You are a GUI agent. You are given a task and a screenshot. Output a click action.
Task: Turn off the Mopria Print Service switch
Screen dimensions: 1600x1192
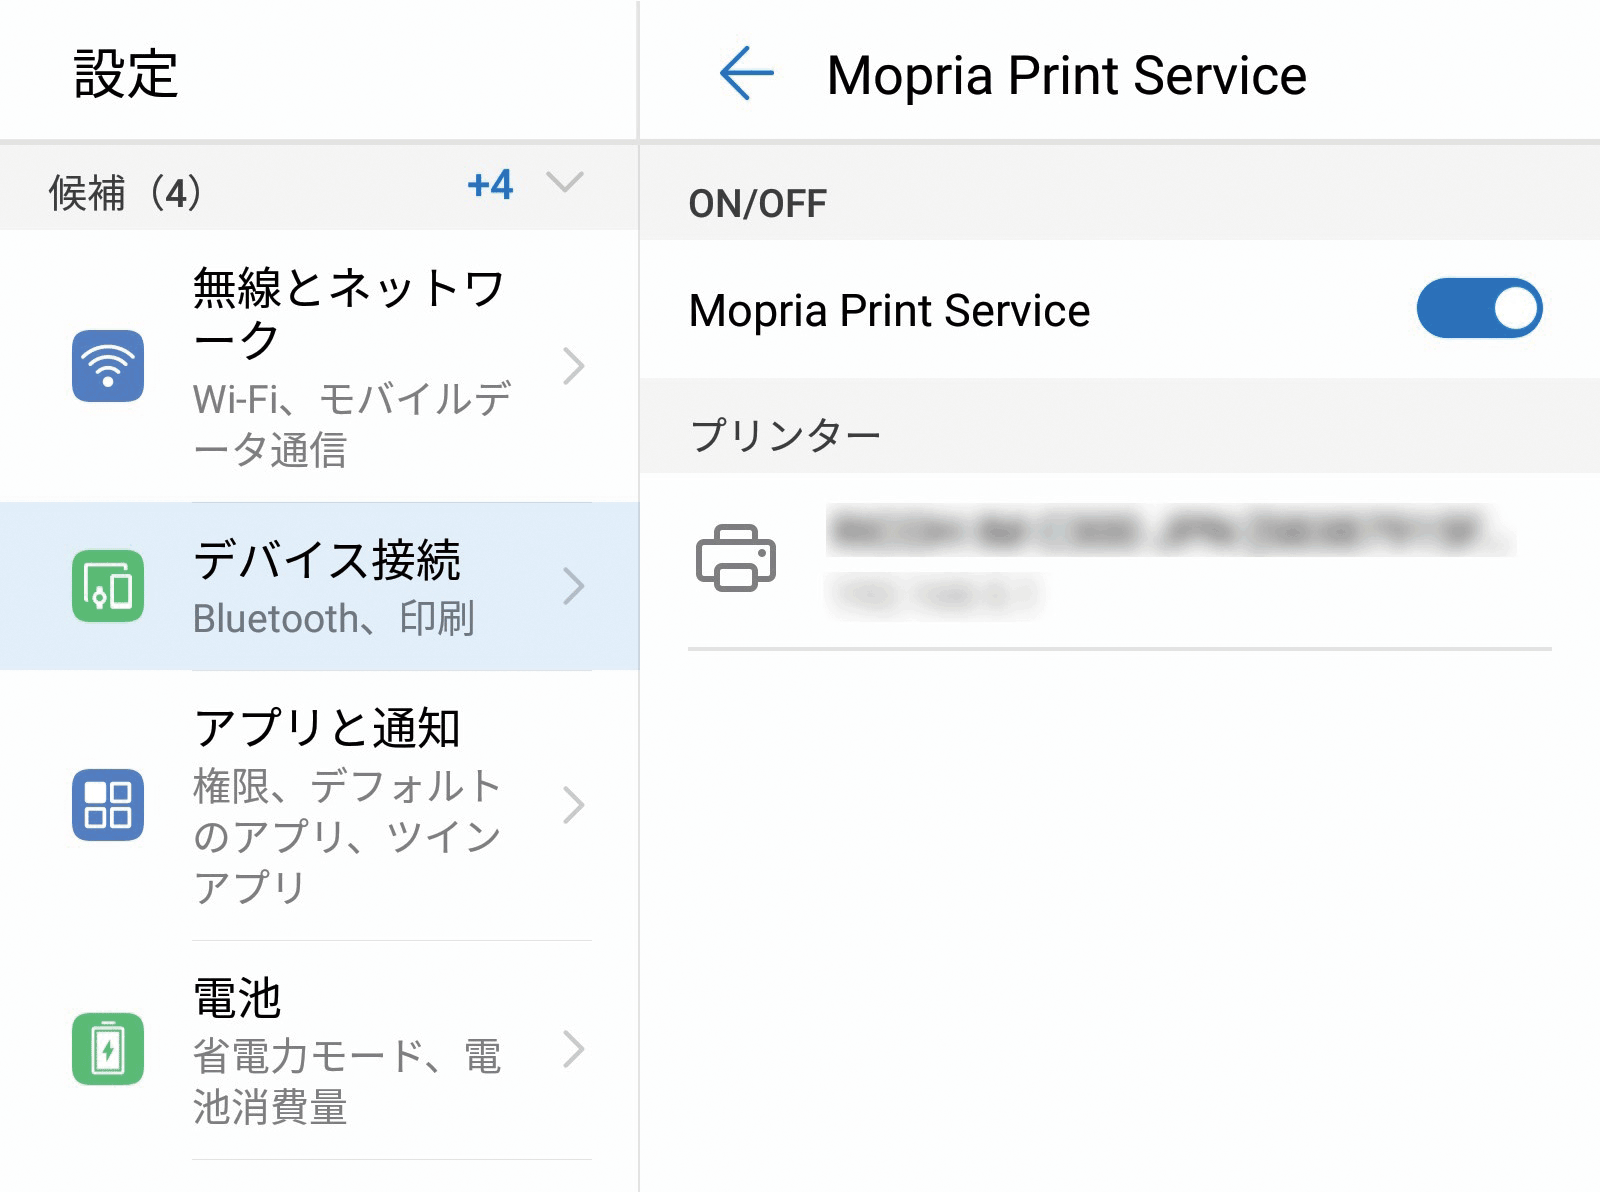(1479, 308)
